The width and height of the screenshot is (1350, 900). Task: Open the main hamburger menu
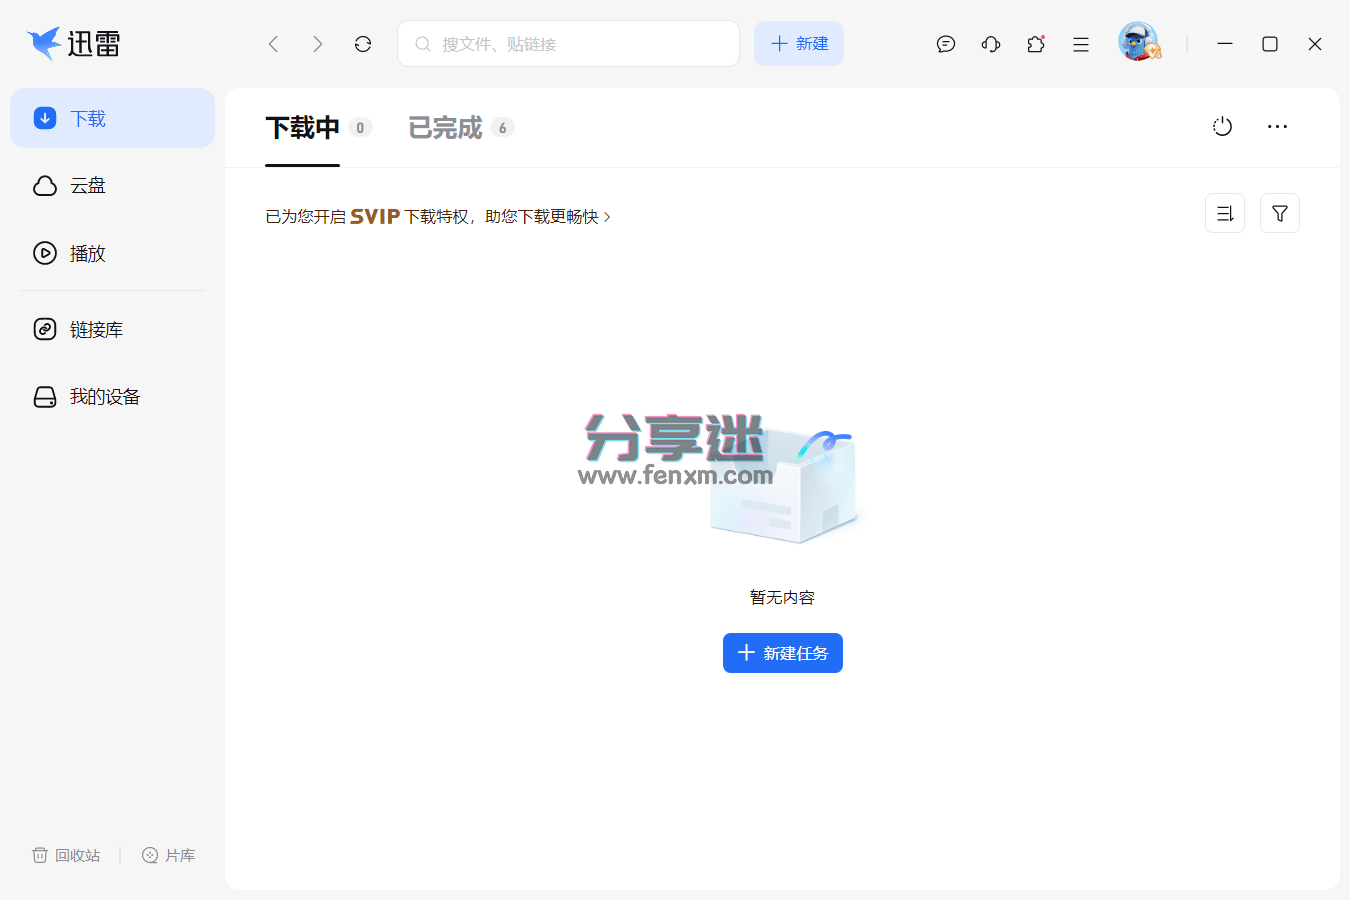1081,44
